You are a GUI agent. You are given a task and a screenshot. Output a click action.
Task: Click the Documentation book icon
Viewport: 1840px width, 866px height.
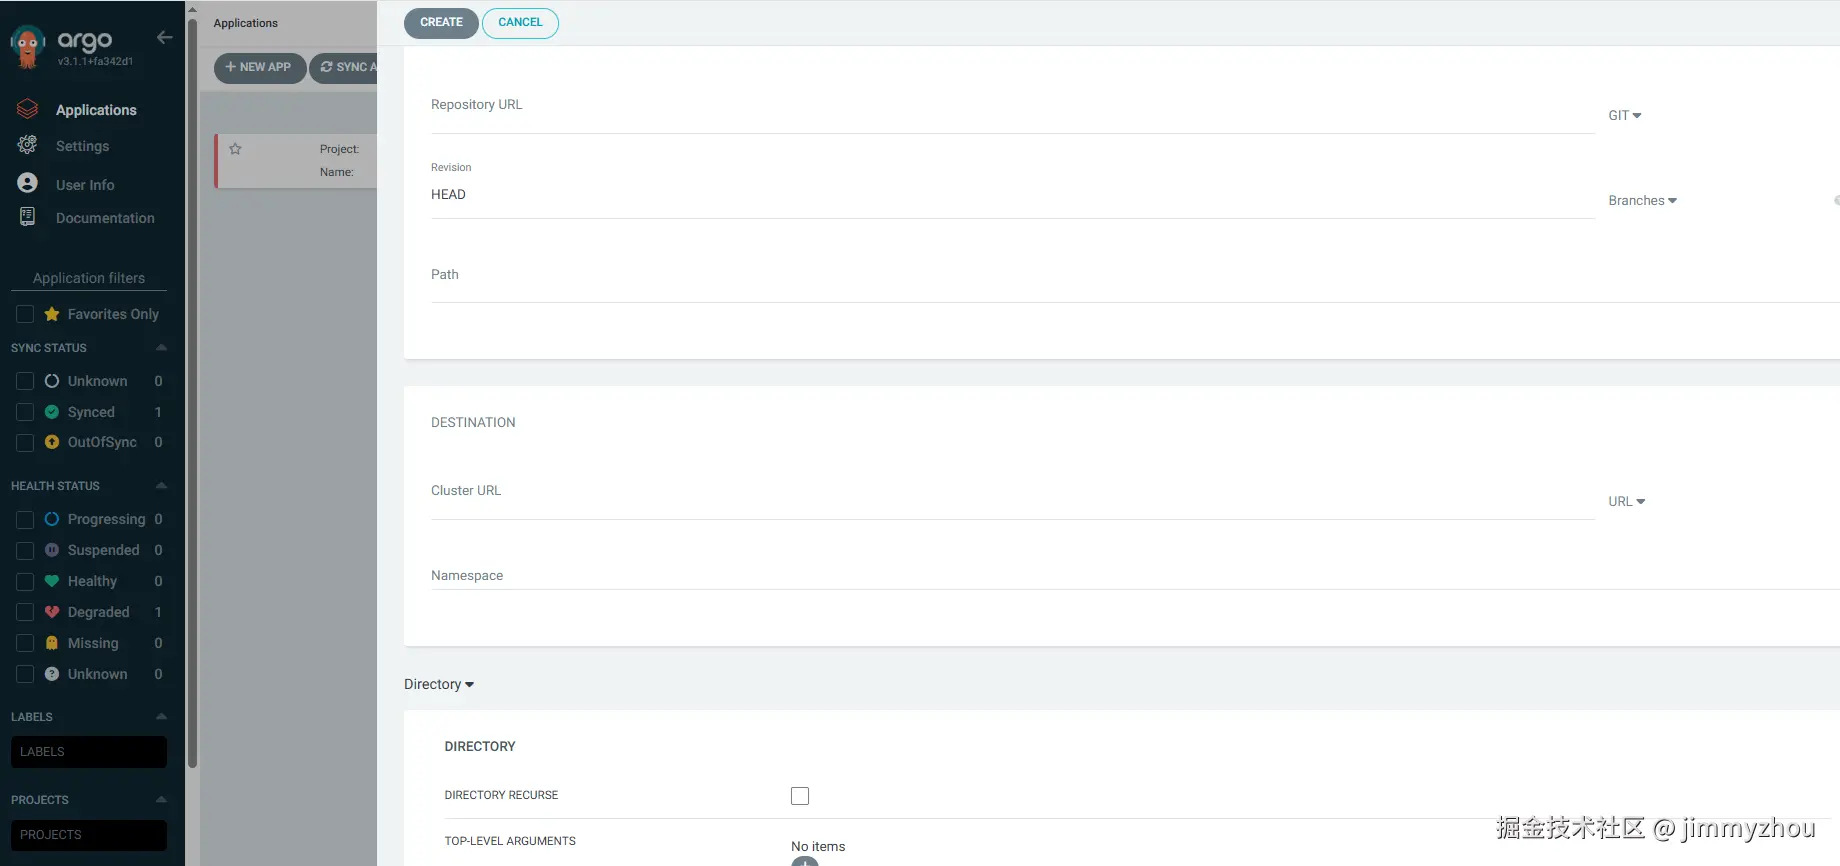pyautogui.click(x=28, y=217)
